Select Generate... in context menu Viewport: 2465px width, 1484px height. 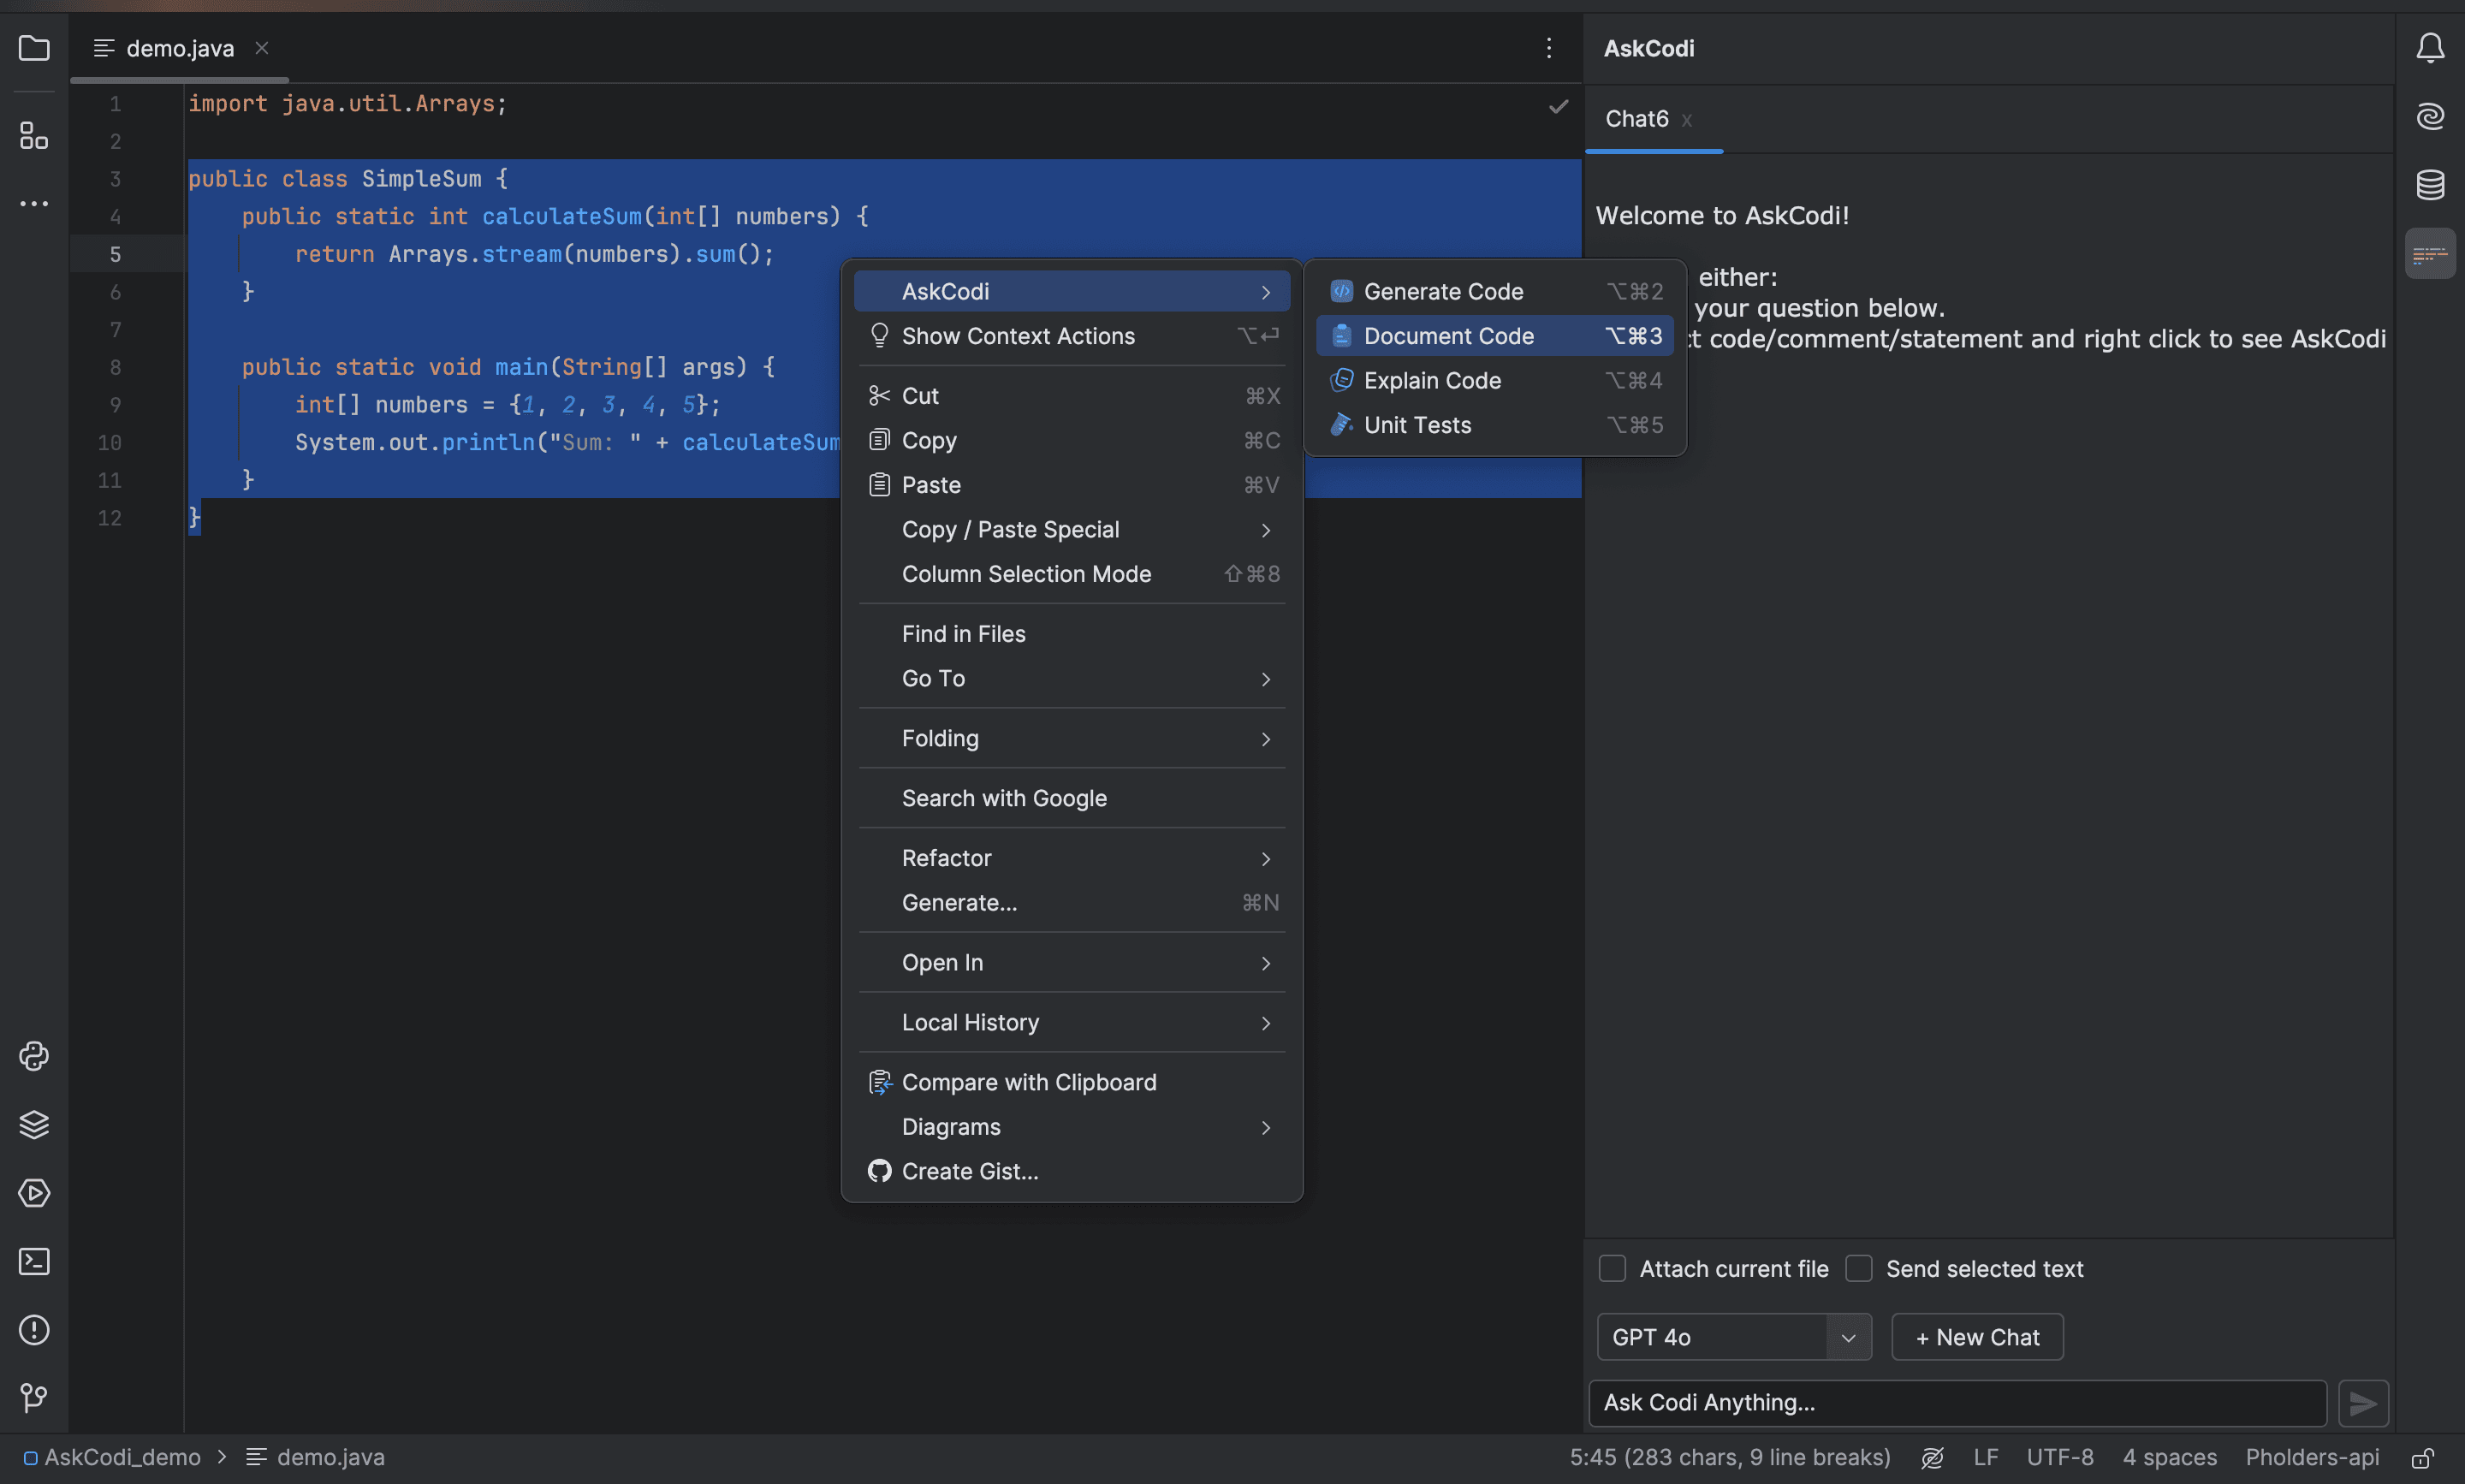coord(1072,903)
